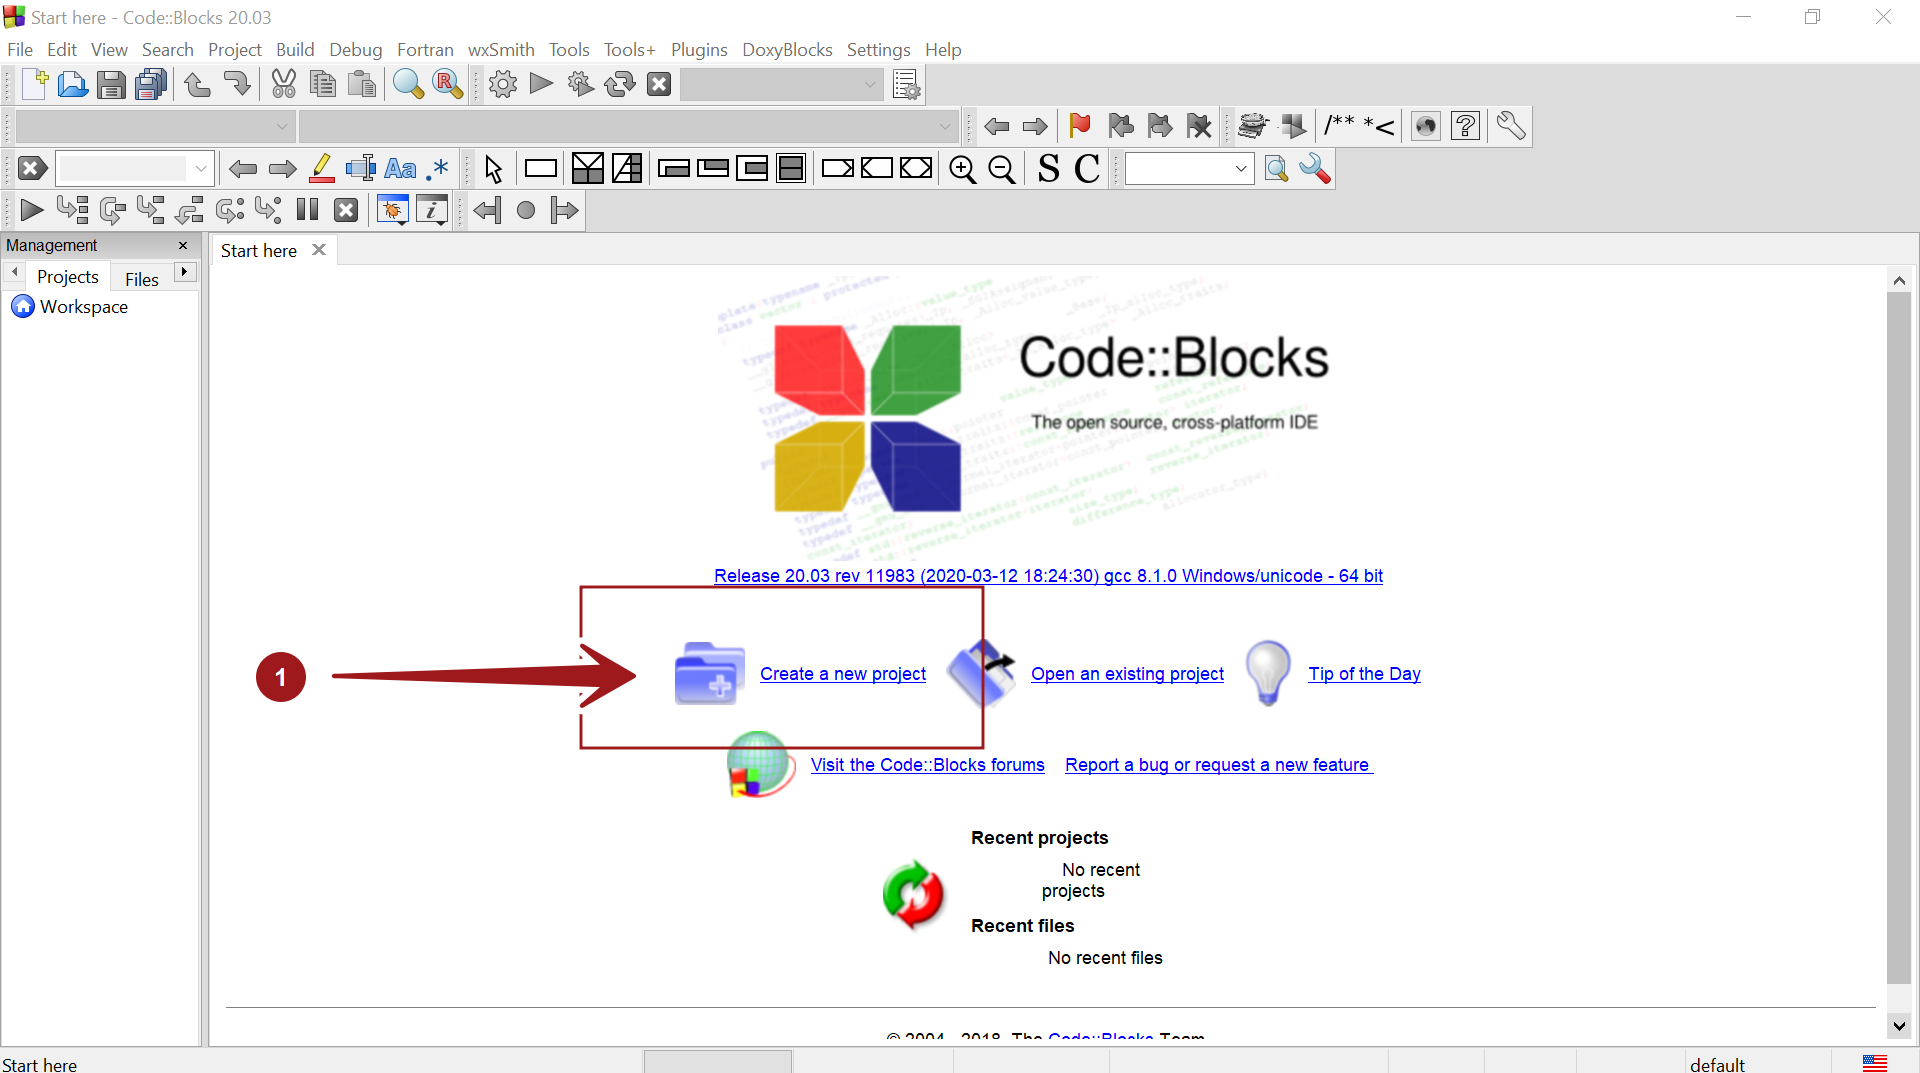Open the code completion scope dropdown
The image size is (1920, 1073).
point(154,127)
